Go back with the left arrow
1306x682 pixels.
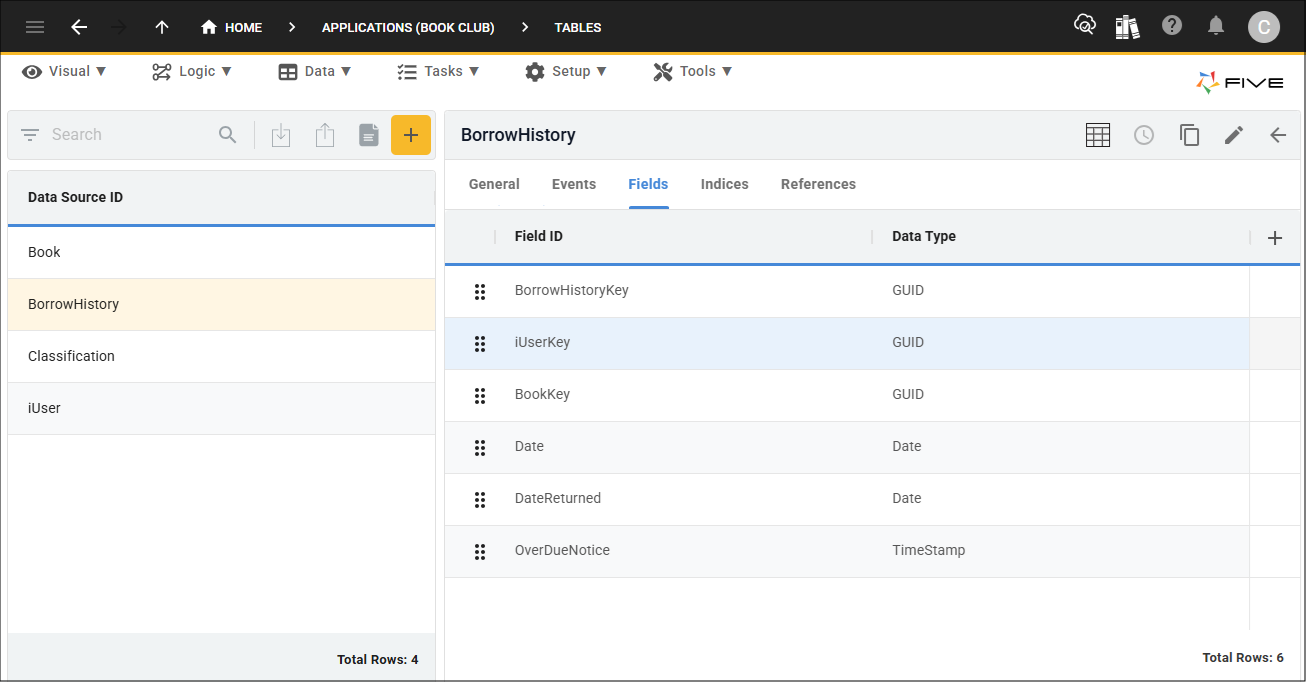click(x=79, y=27)
